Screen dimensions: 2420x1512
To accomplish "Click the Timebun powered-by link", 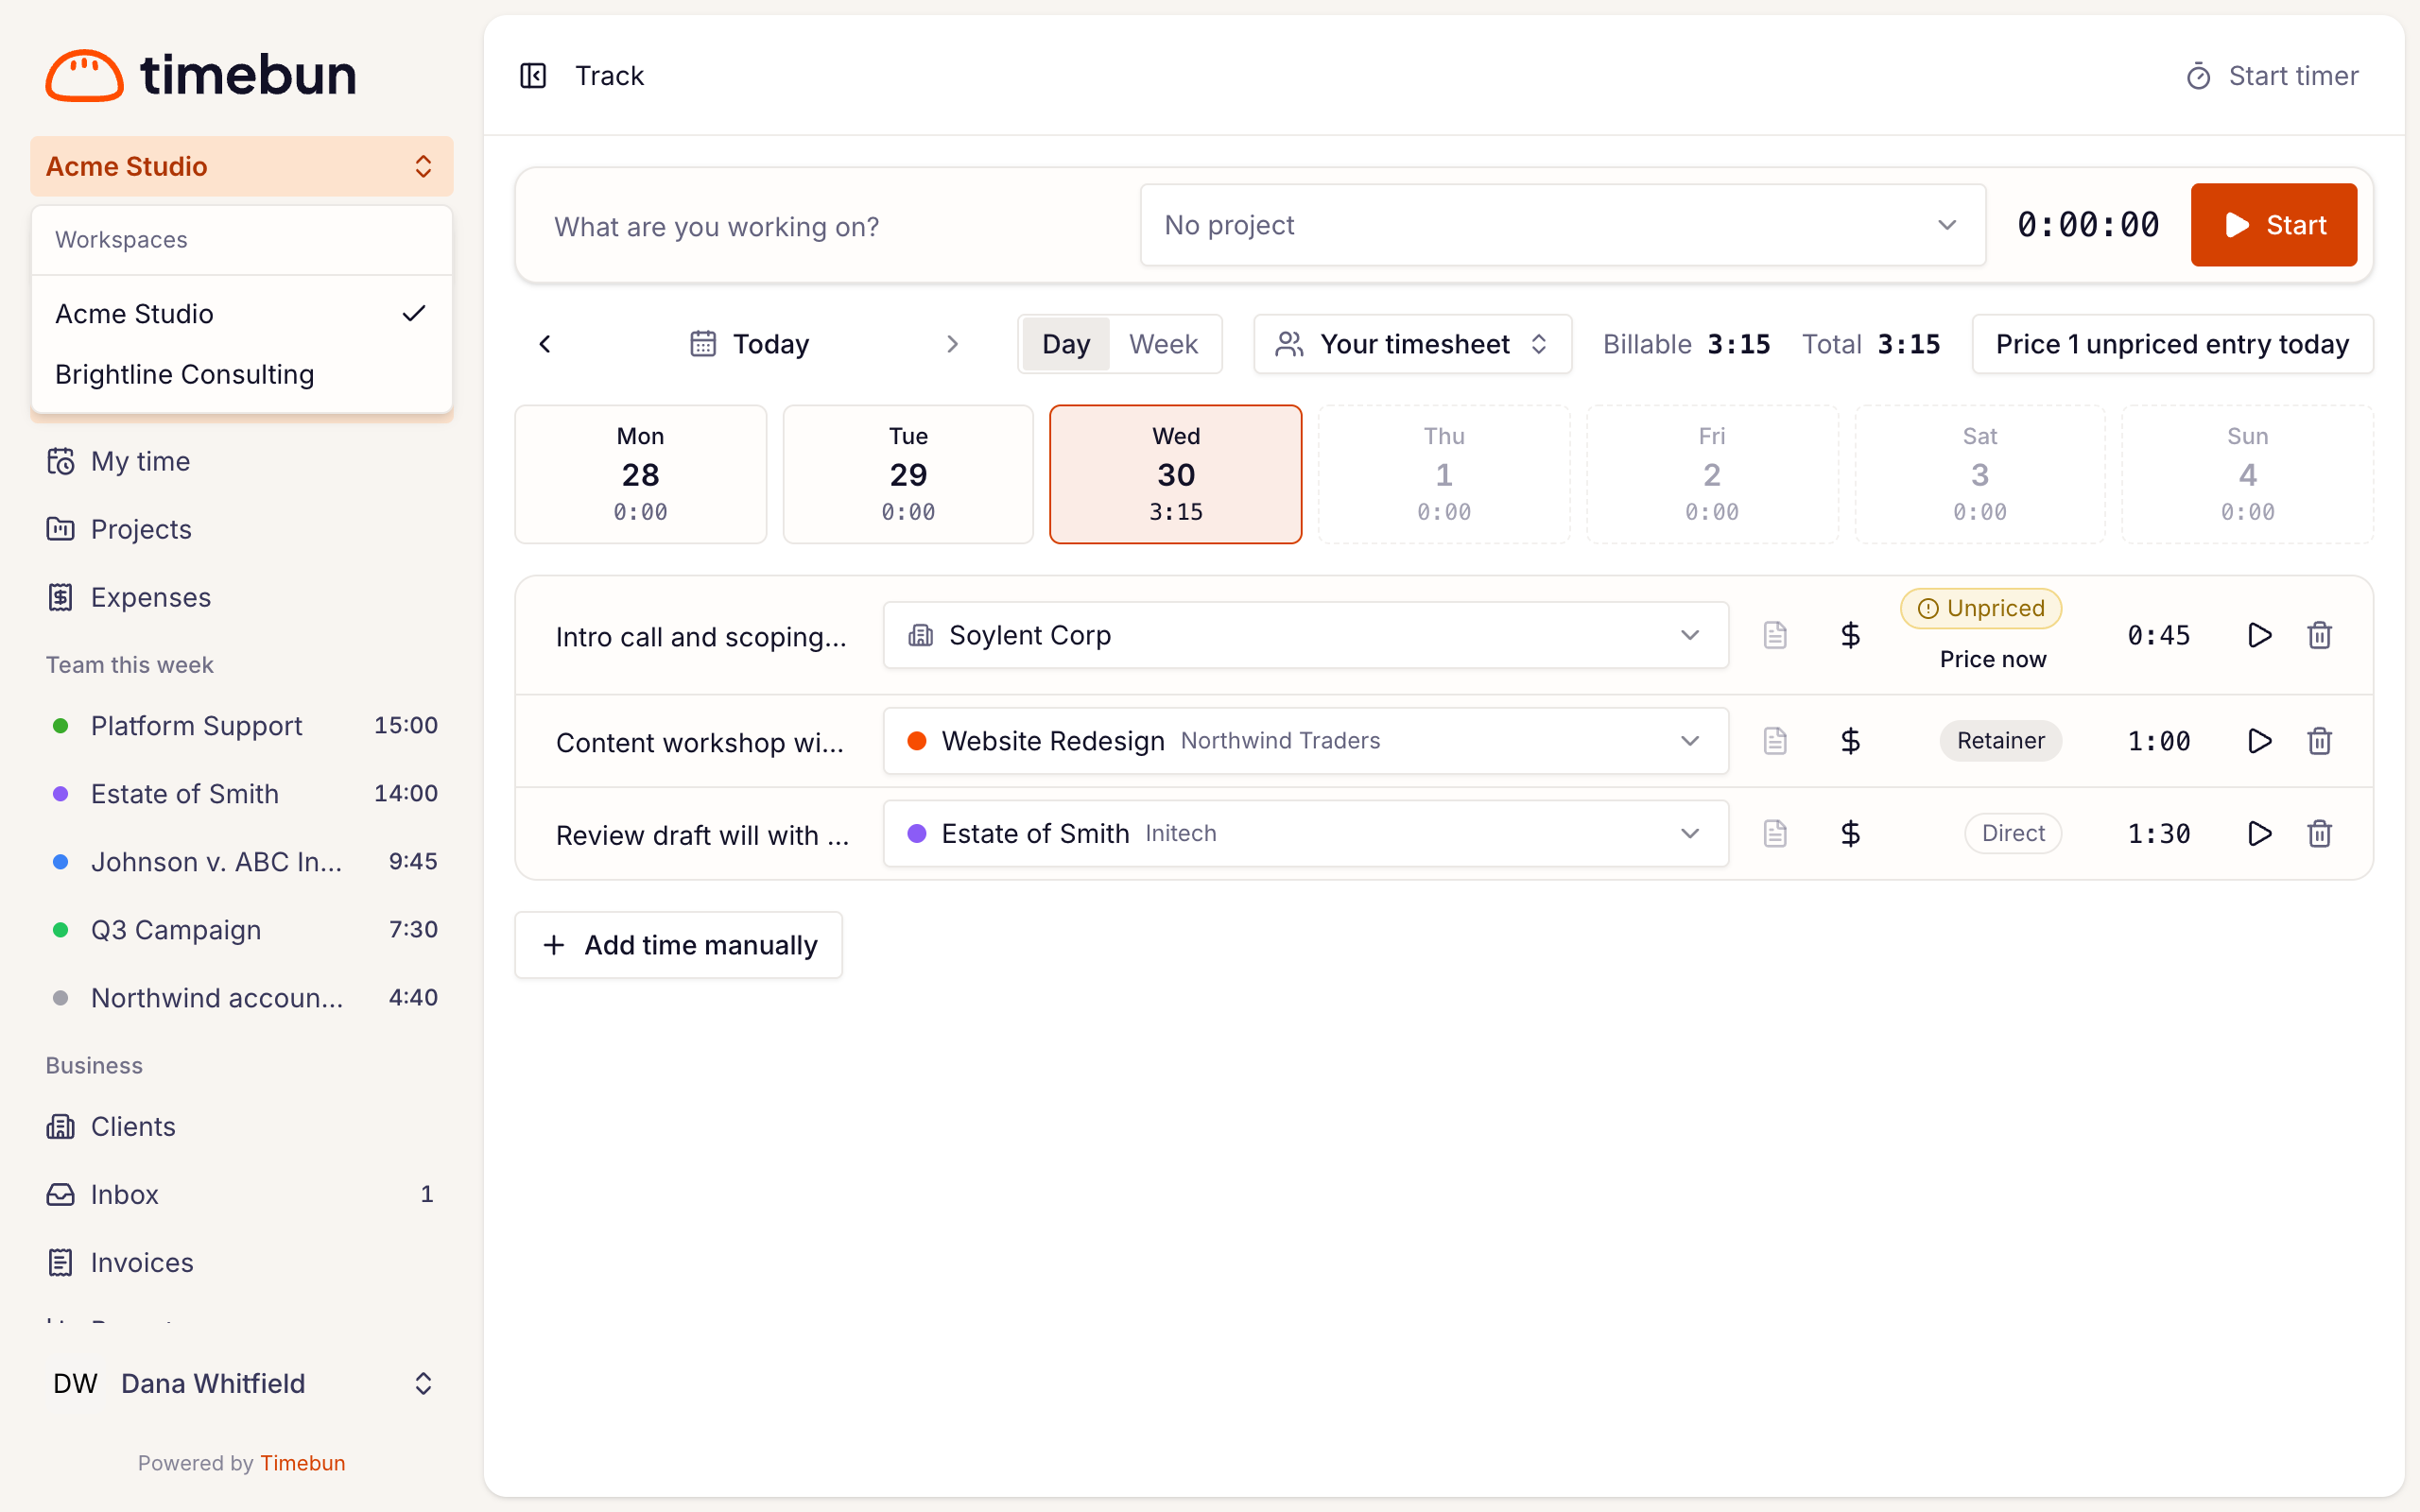I will pyautogui.click(x=302, y=1463).
